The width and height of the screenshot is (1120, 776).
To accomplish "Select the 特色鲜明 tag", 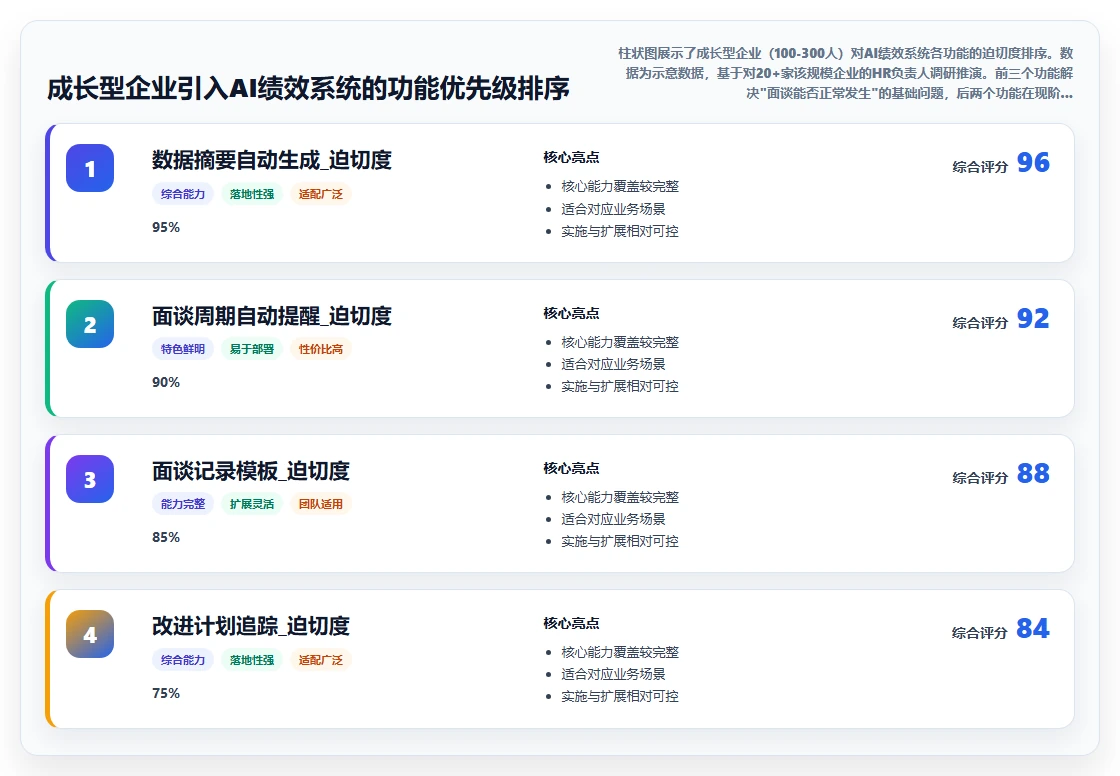I will point(183,349).
